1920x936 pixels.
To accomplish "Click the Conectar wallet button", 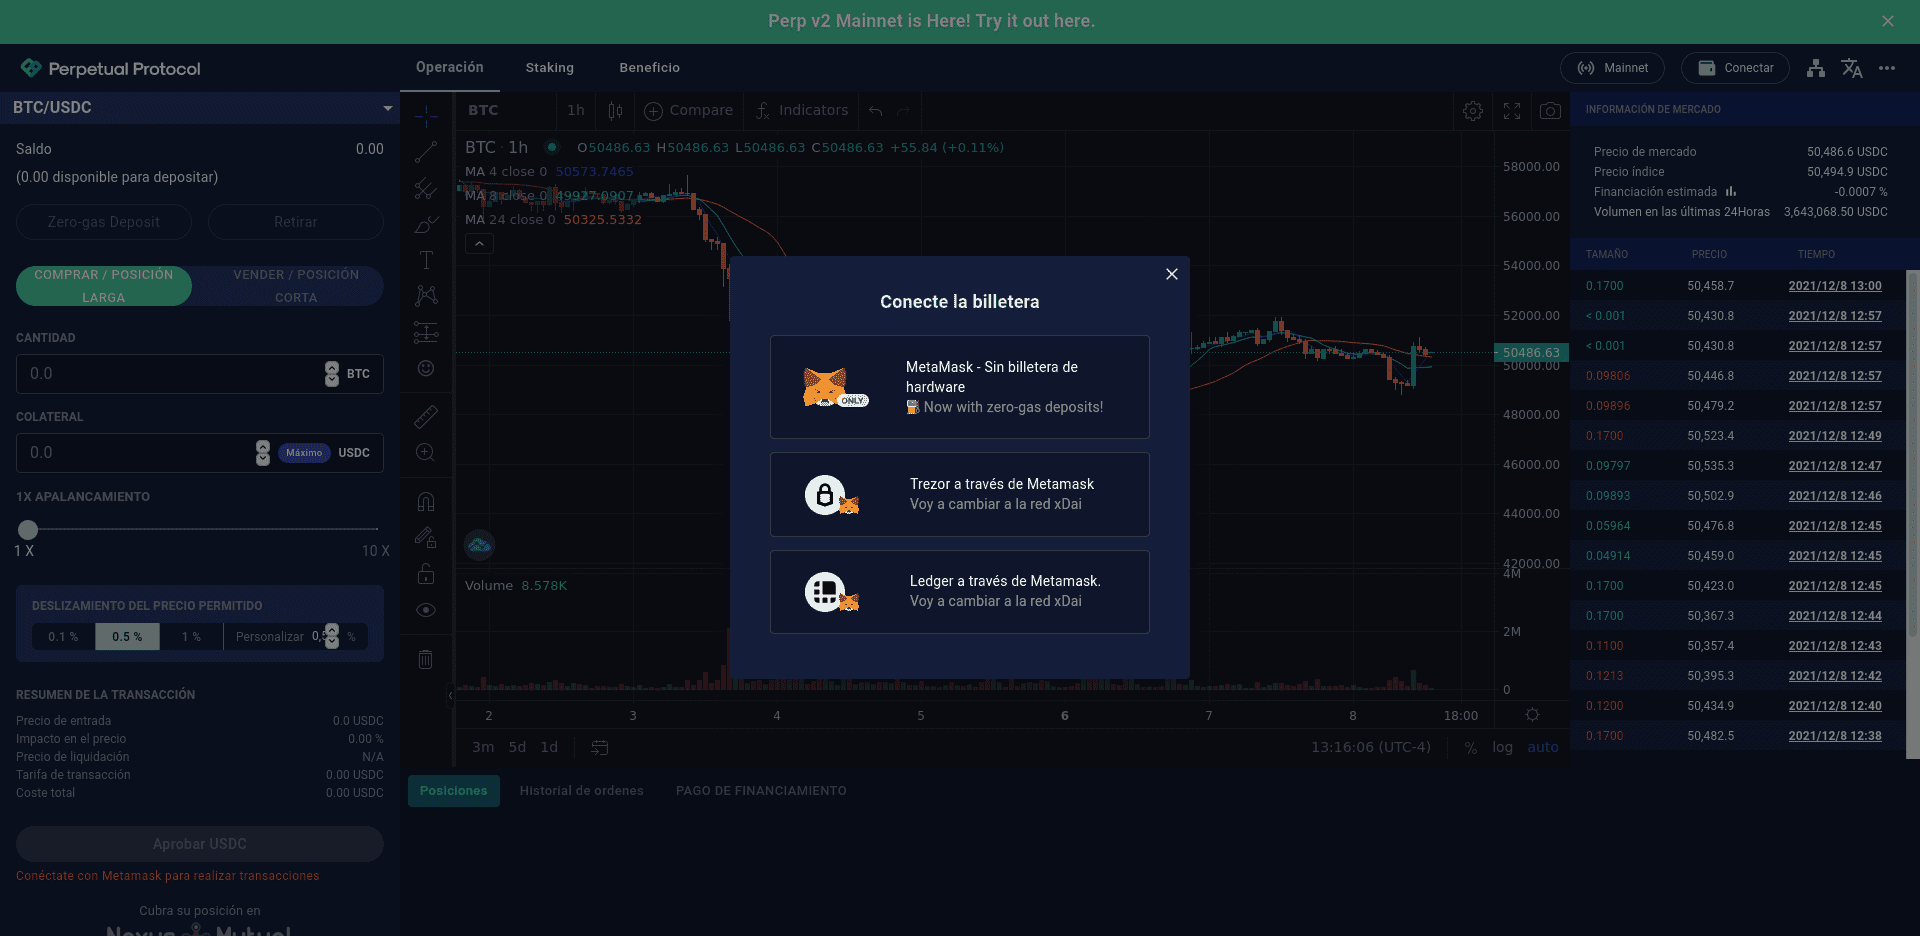I will point(1735,68).
